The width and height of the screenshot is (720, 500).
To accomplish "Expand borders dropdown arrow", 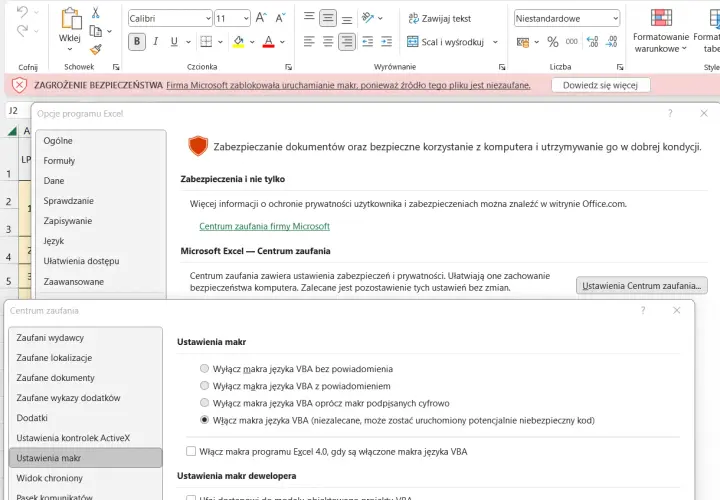I will (220, 42).
